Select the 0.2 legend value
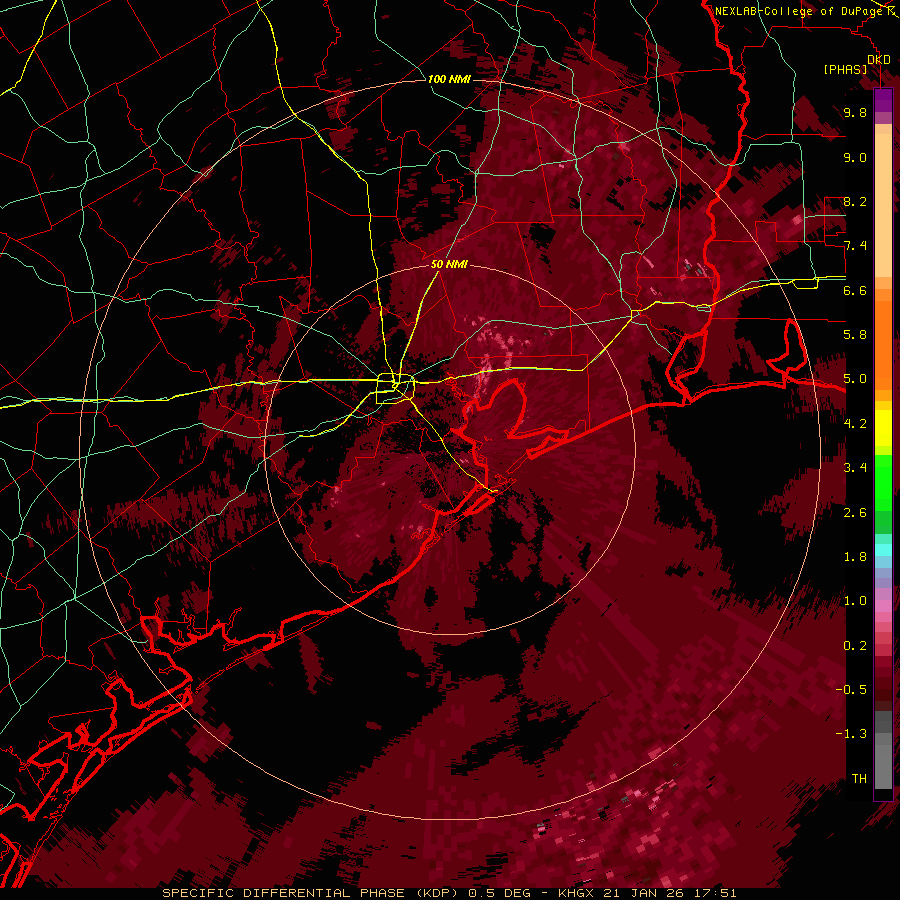The height and width of the screenshot is (900, 900). (x=855, y=646)
